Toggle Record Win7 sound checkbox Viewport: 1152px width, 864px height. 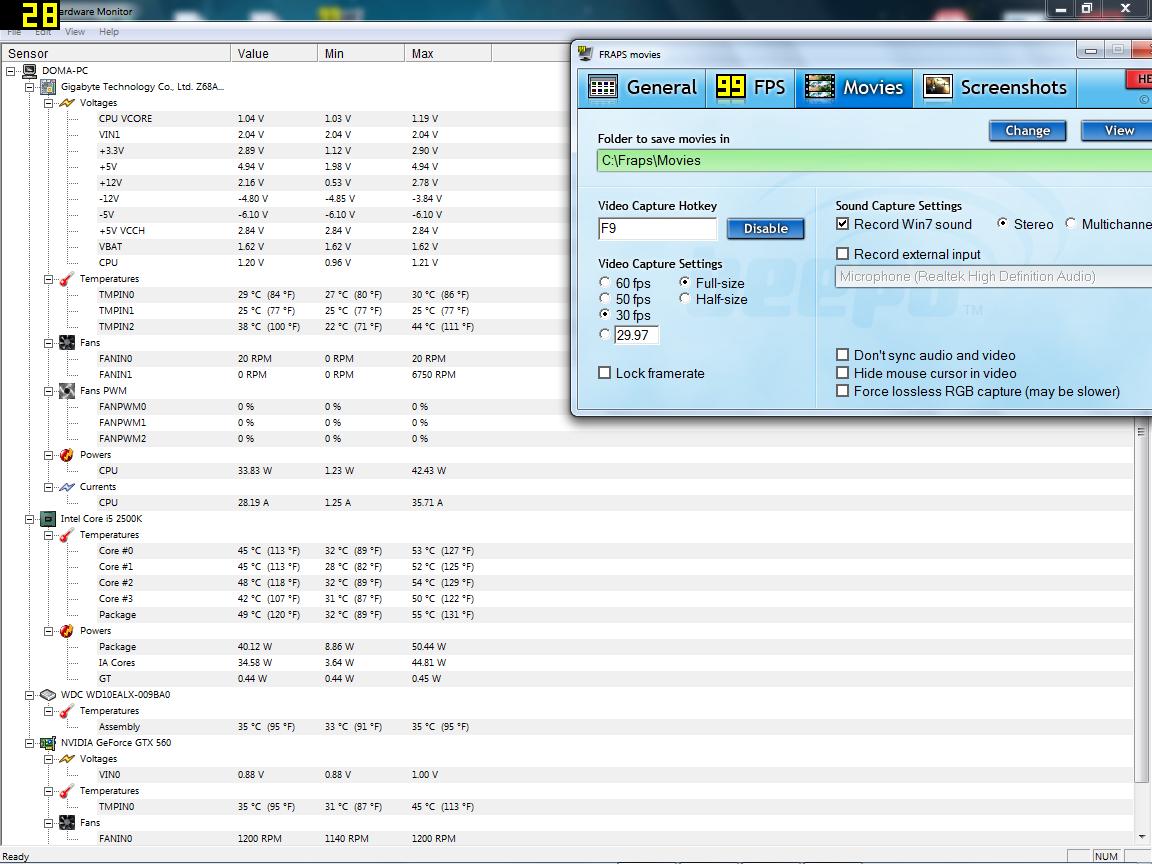point(843,224)
